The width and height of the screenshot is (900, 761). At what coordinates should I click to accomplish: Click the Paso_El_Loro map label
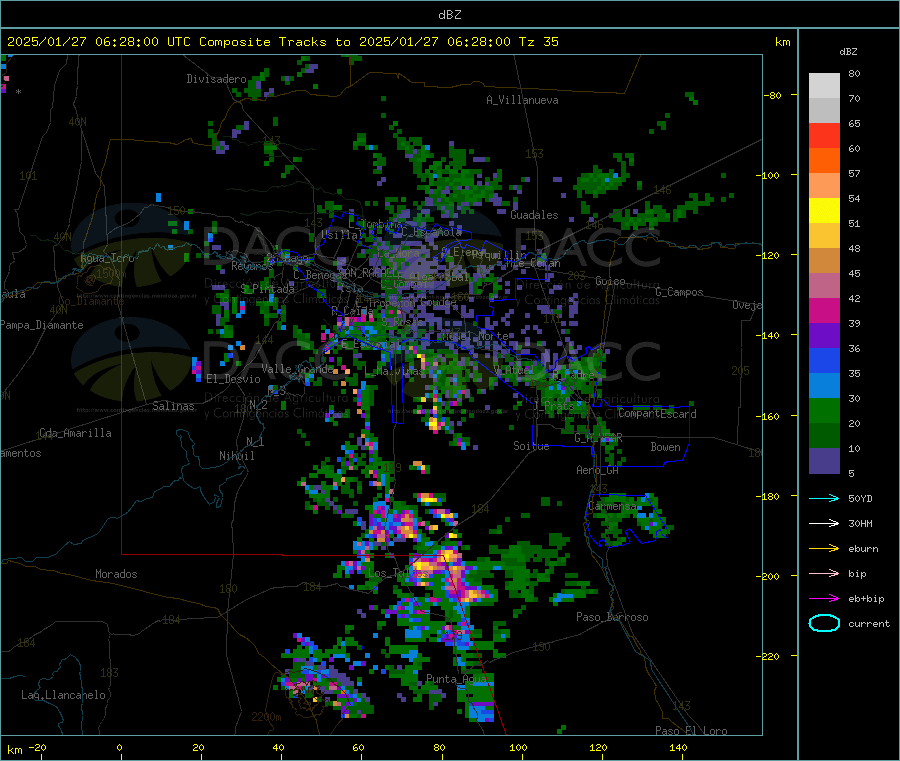691,731
